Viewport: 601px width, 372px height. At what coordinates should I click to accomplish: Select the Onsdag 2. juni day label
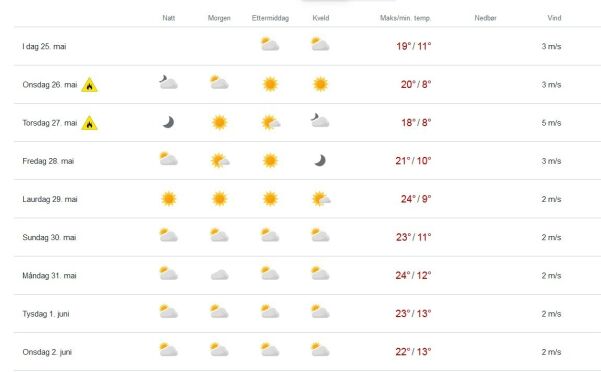[47, 352]
